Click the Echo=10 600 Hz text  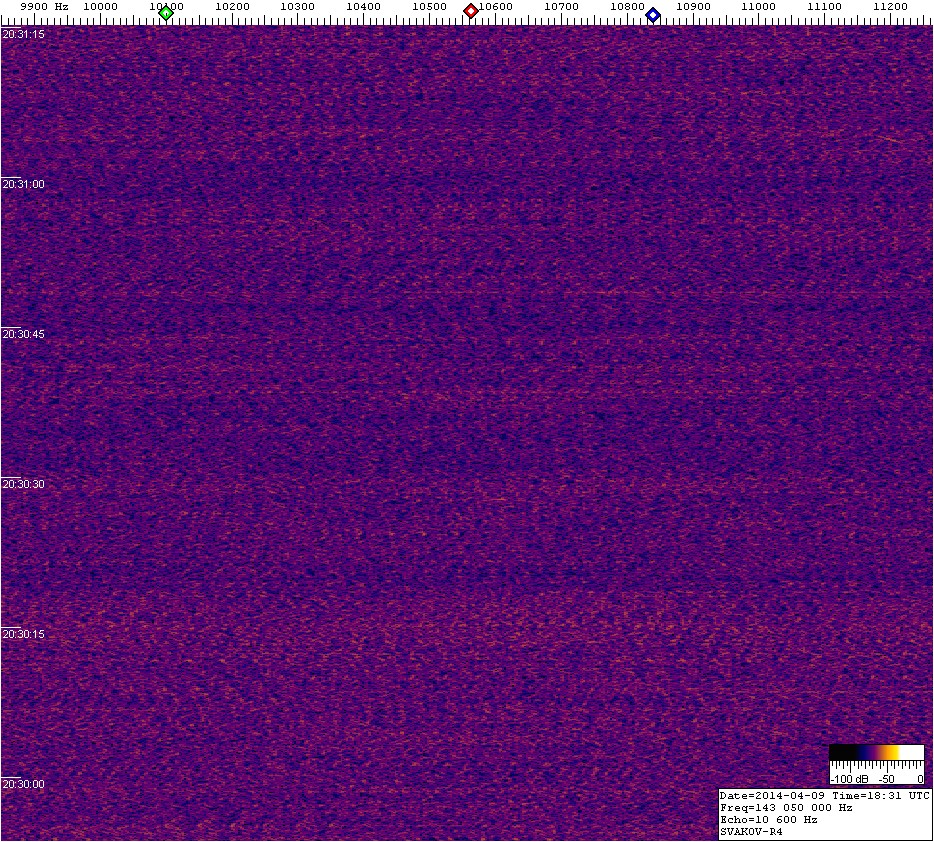click(x=768, y=819)
